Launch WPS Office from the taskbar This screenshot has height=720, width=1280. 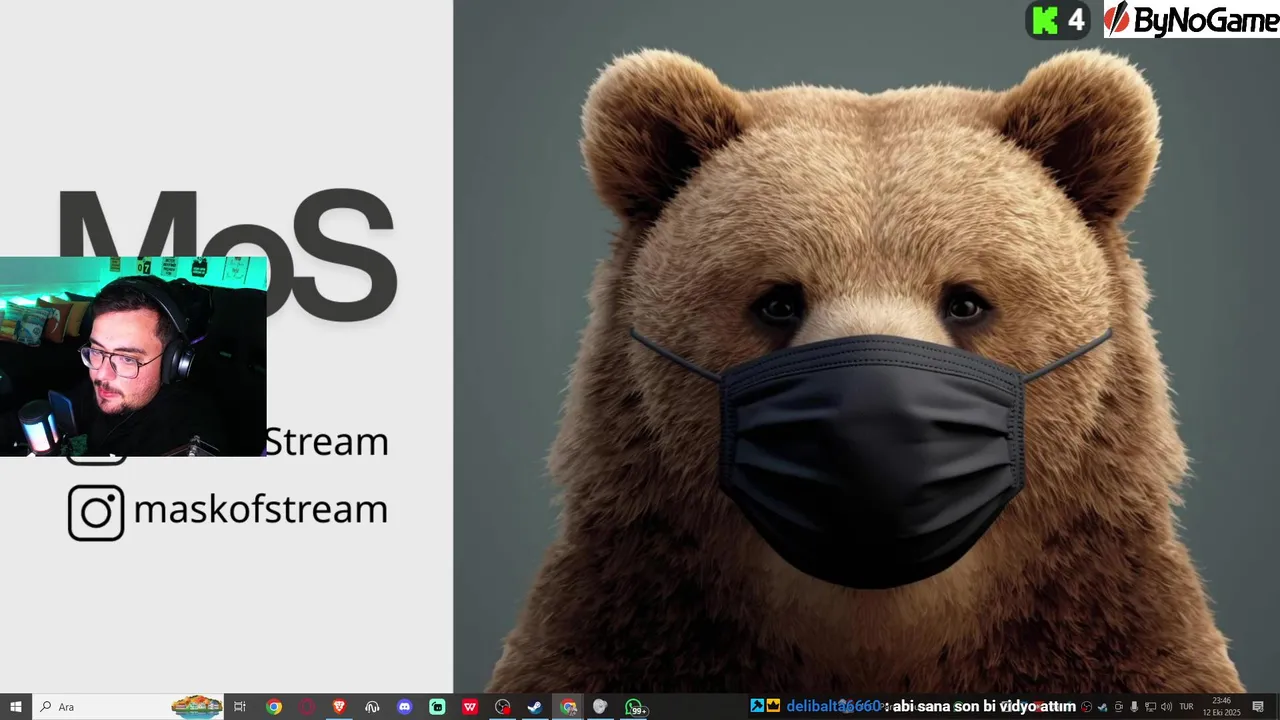coord(470,707)
